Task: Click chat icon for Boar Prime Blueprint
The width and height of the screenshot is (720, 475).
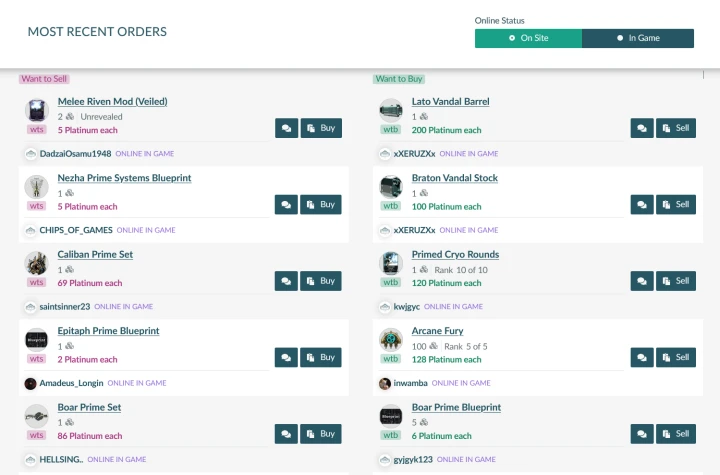Action: [x=641, y=434]
